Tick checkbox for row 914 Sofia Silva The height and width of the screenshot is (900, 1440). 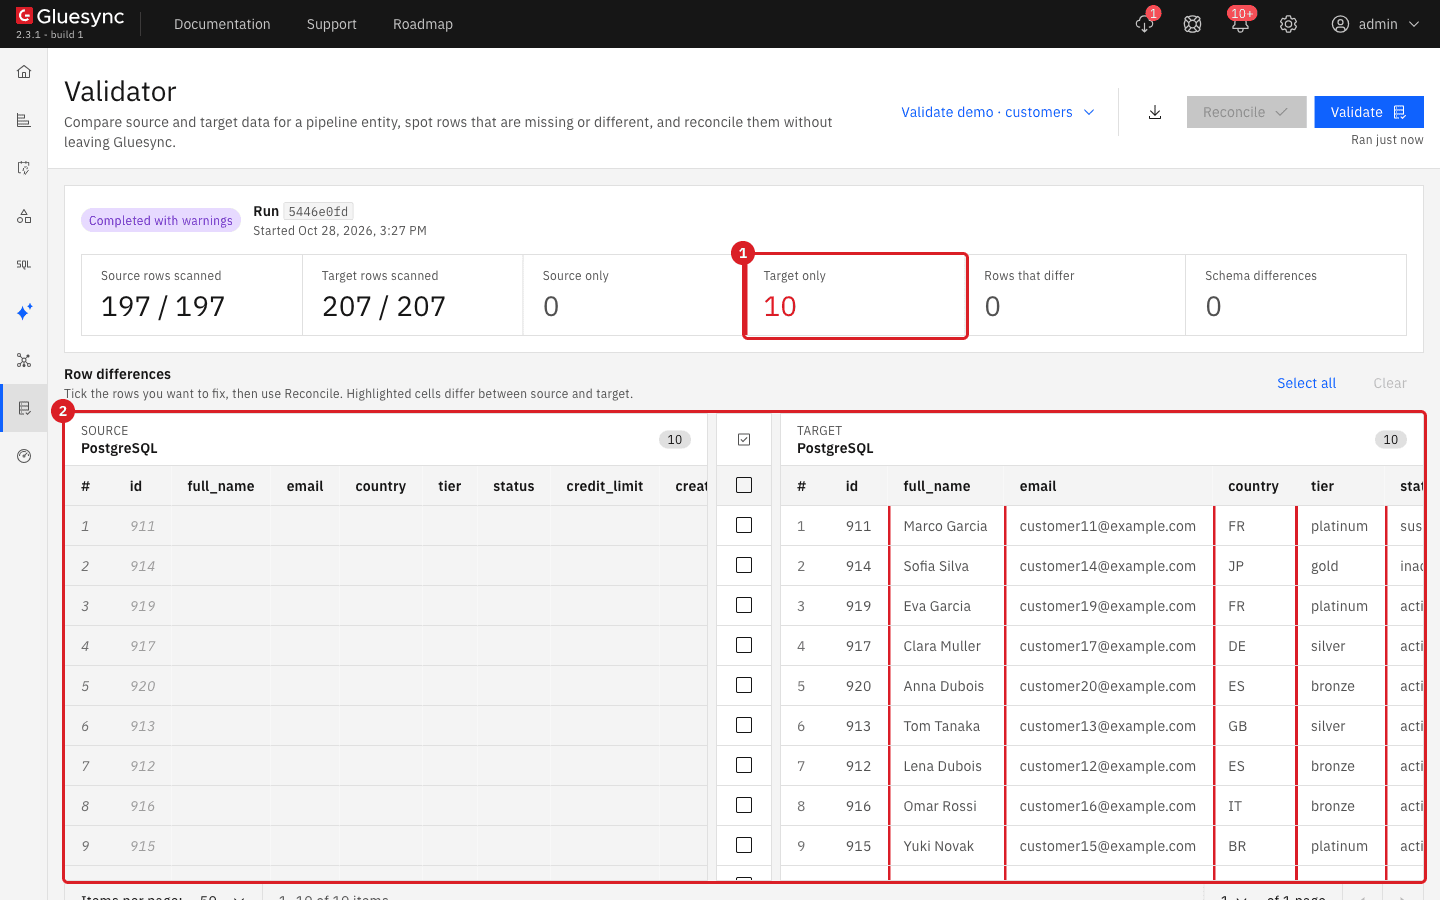point(744,565)
